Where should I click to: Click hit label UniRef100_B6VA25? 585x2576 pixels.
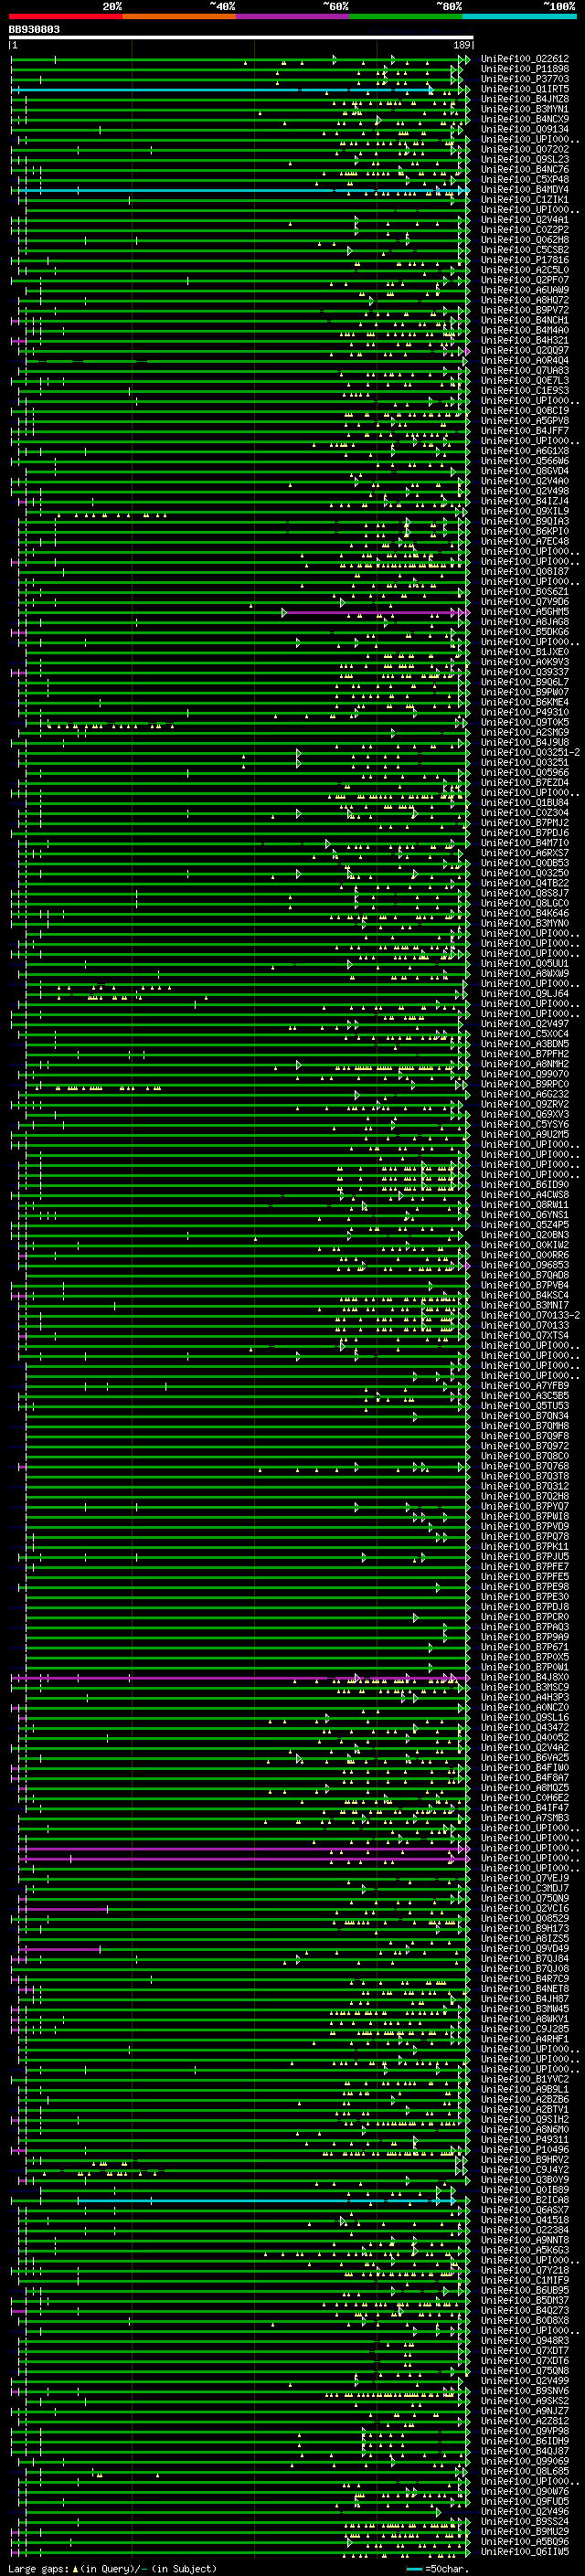click(525, 1757)
